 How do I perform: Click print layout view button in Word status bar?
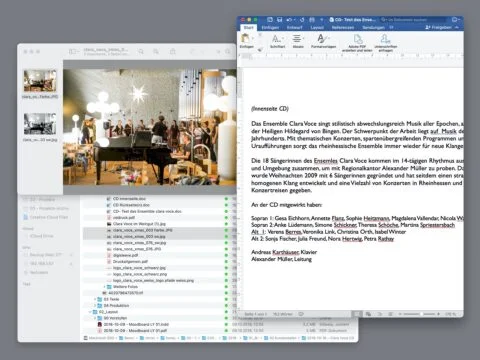pyautogui.click(x=357, y=314)
